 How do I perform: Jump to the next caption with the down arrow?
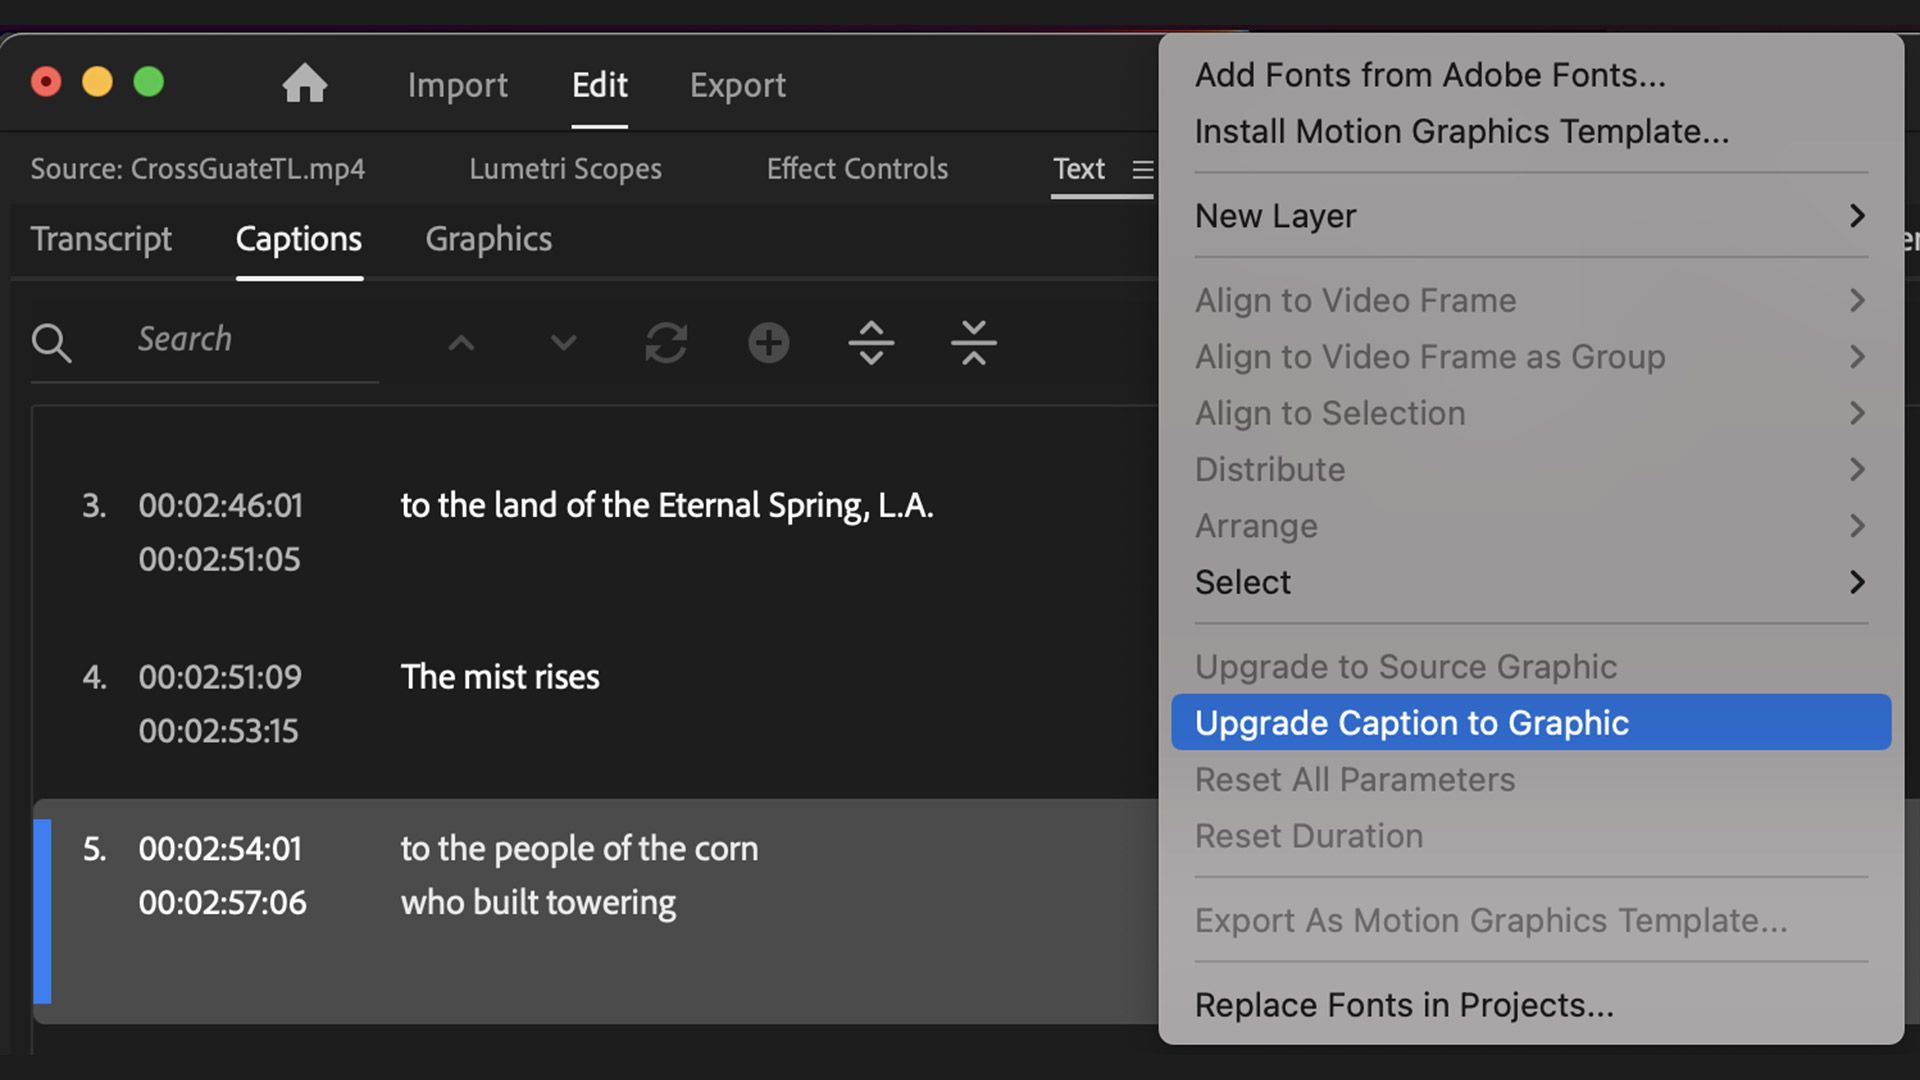pos(563,343)
